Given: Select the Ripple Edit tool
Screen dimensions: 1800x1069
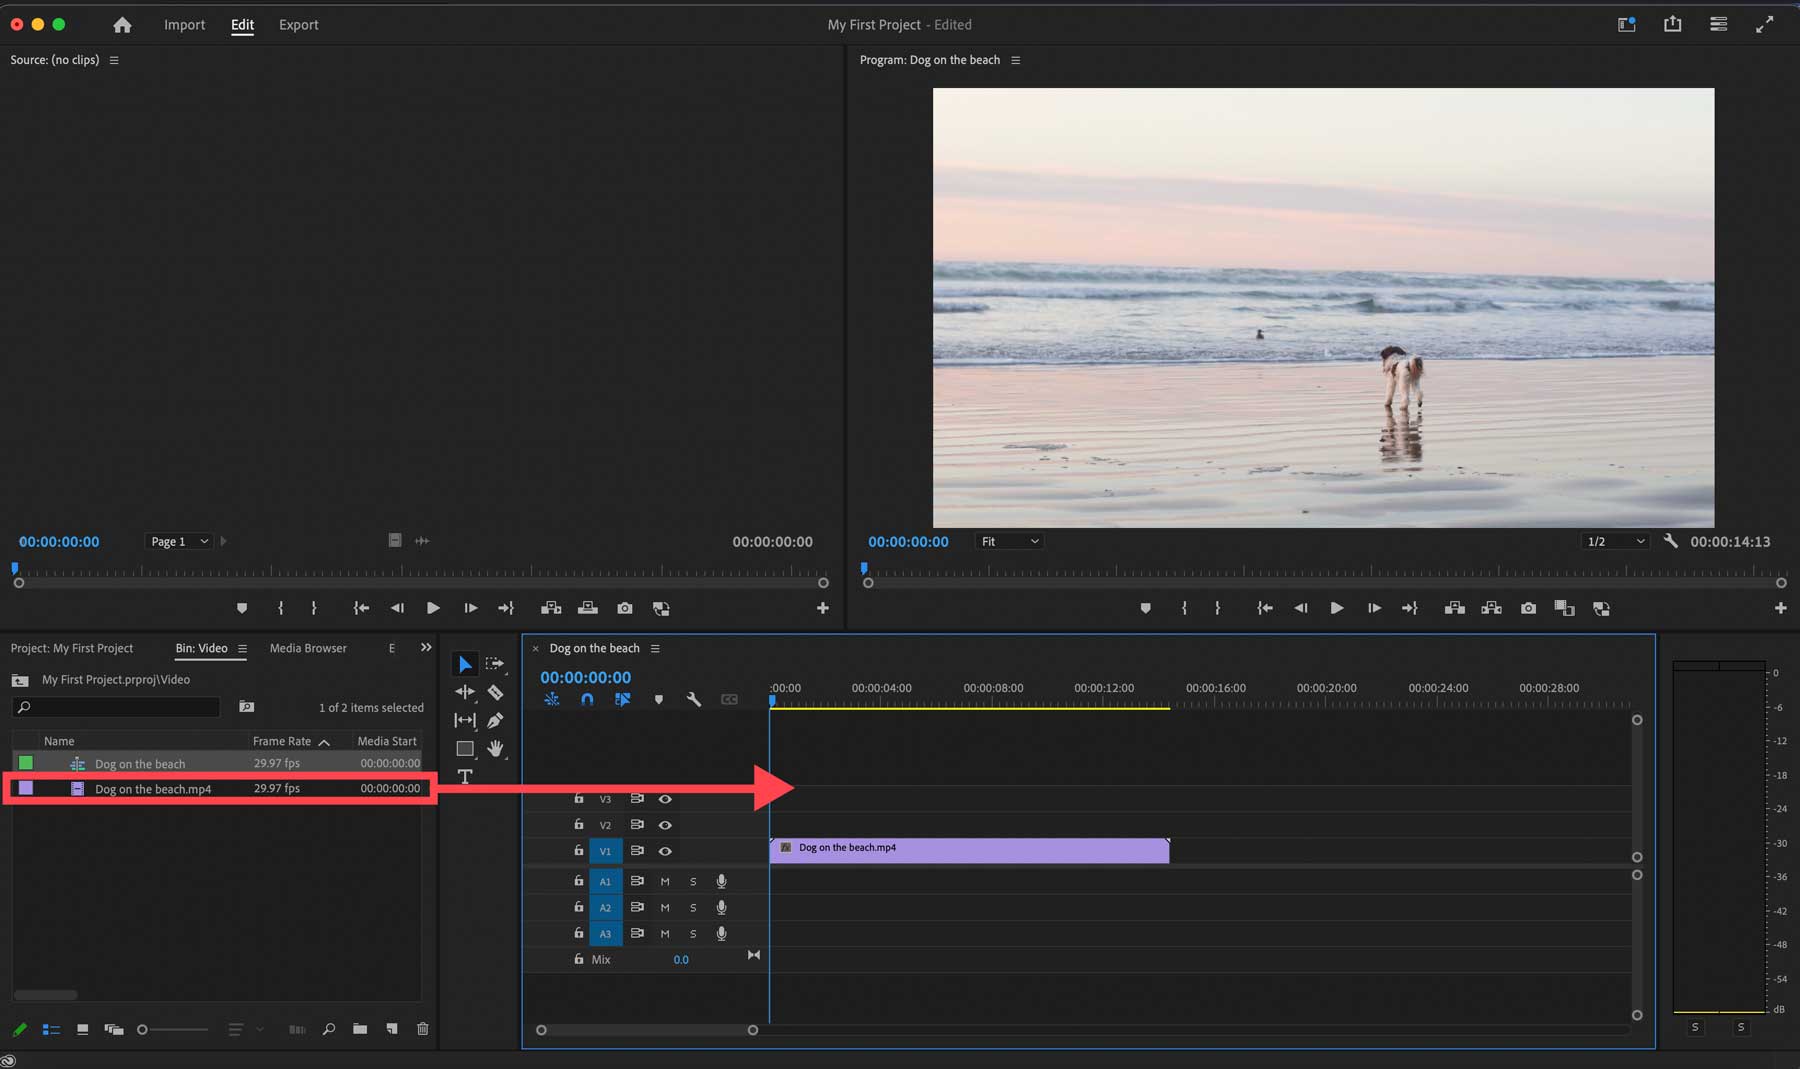Looking at the screenshot, I should [x=465, y=691].
